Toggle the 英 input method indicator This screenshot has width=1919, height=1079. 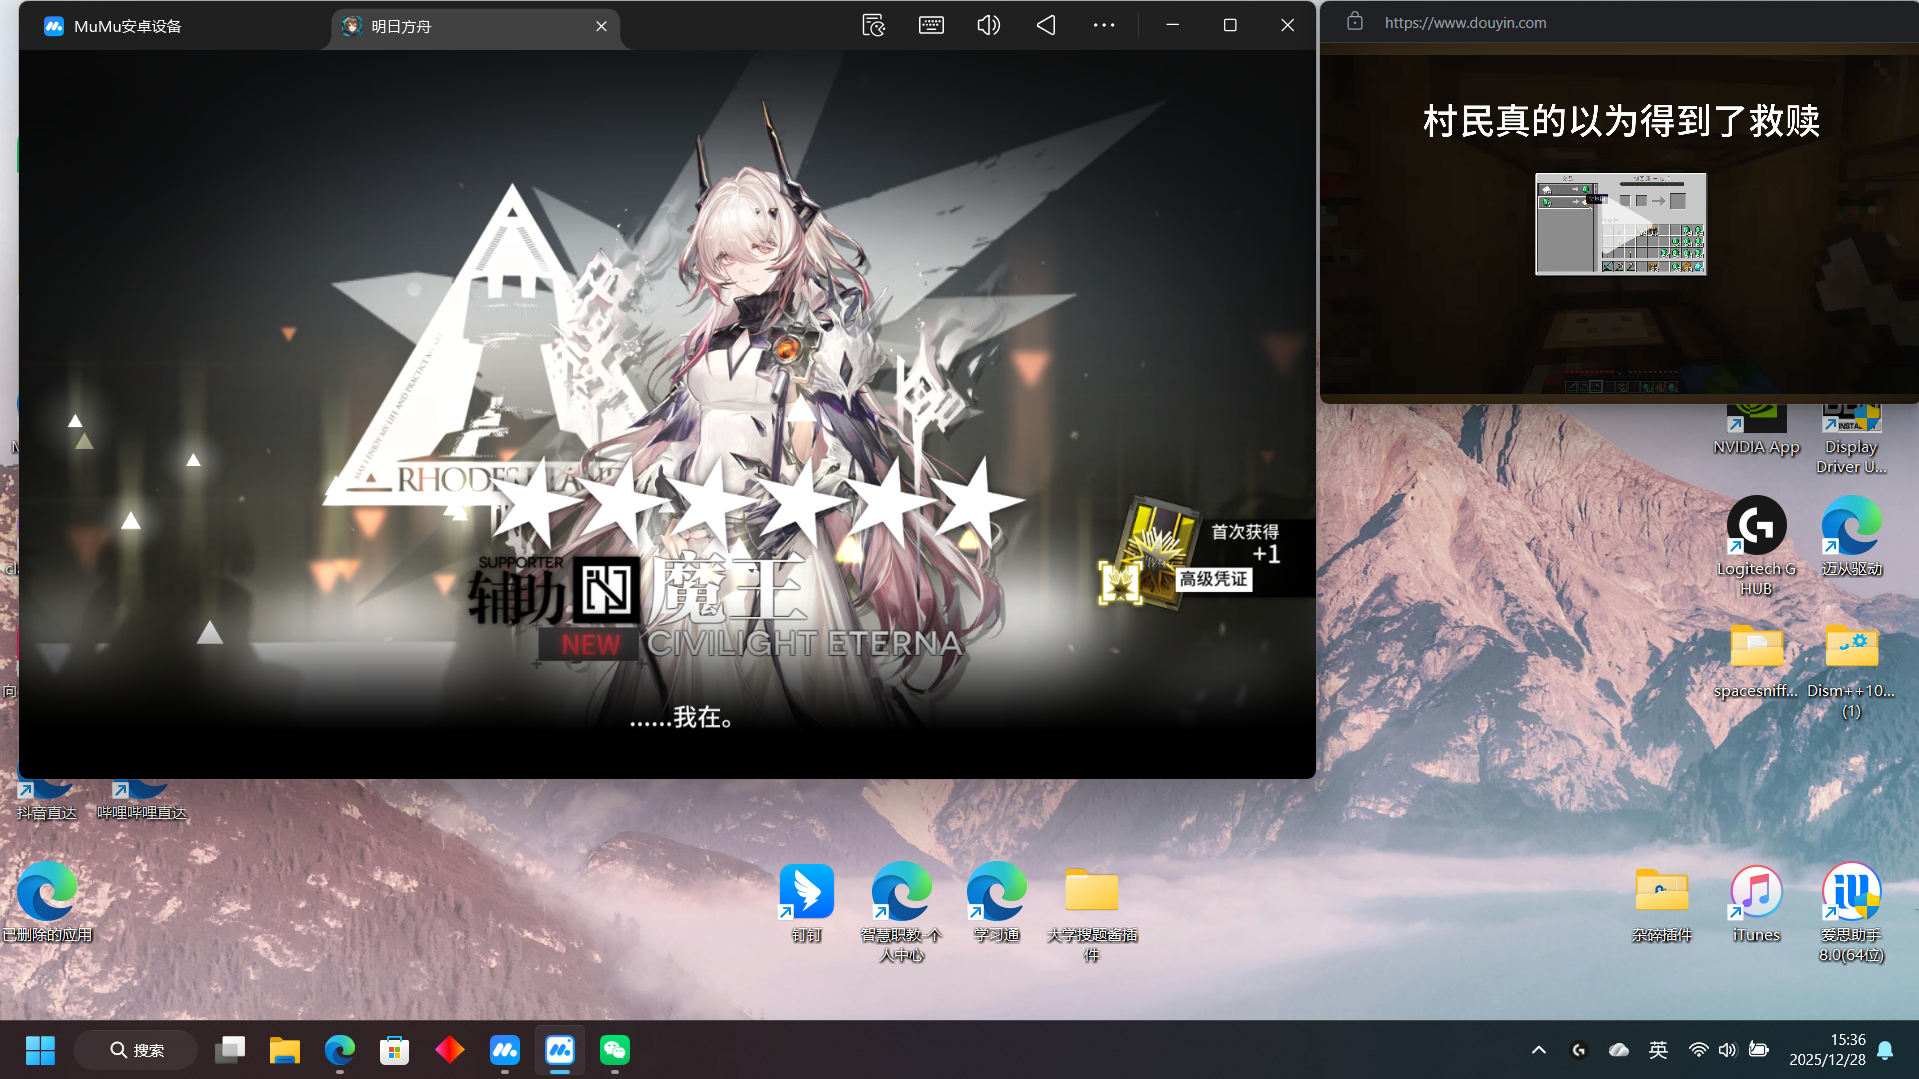pos(1658,1050)
